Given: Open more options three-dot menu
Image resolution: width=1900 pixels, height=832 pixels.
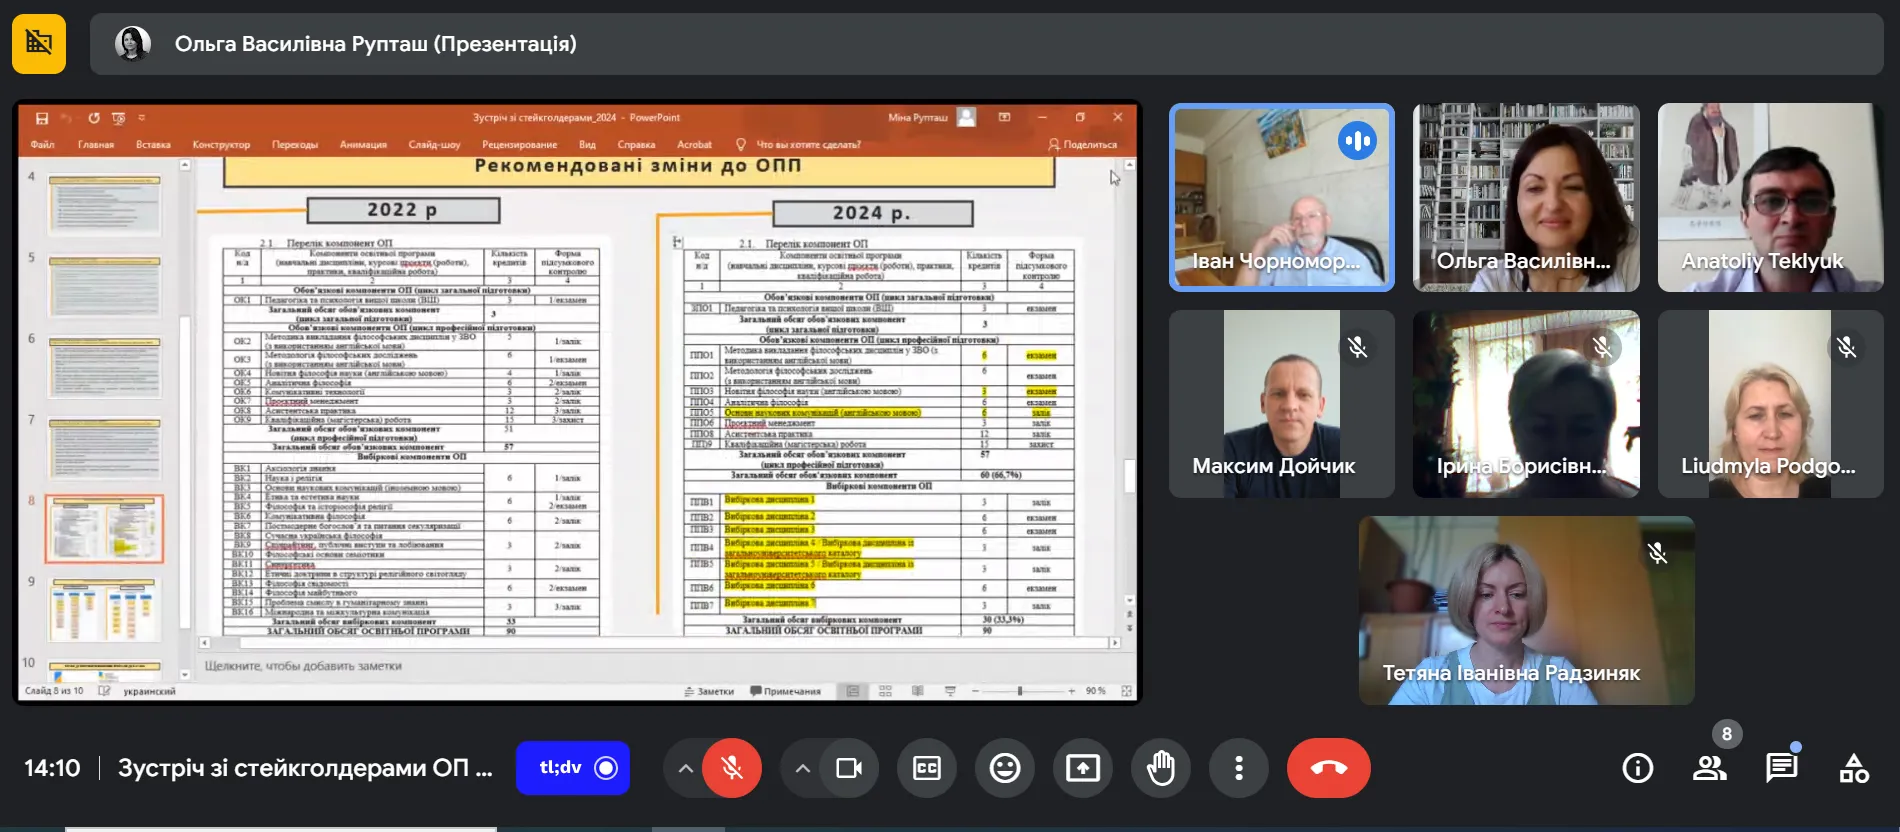Looking at the screenshot, I should pyautogui.click(x=1239, y=768).
